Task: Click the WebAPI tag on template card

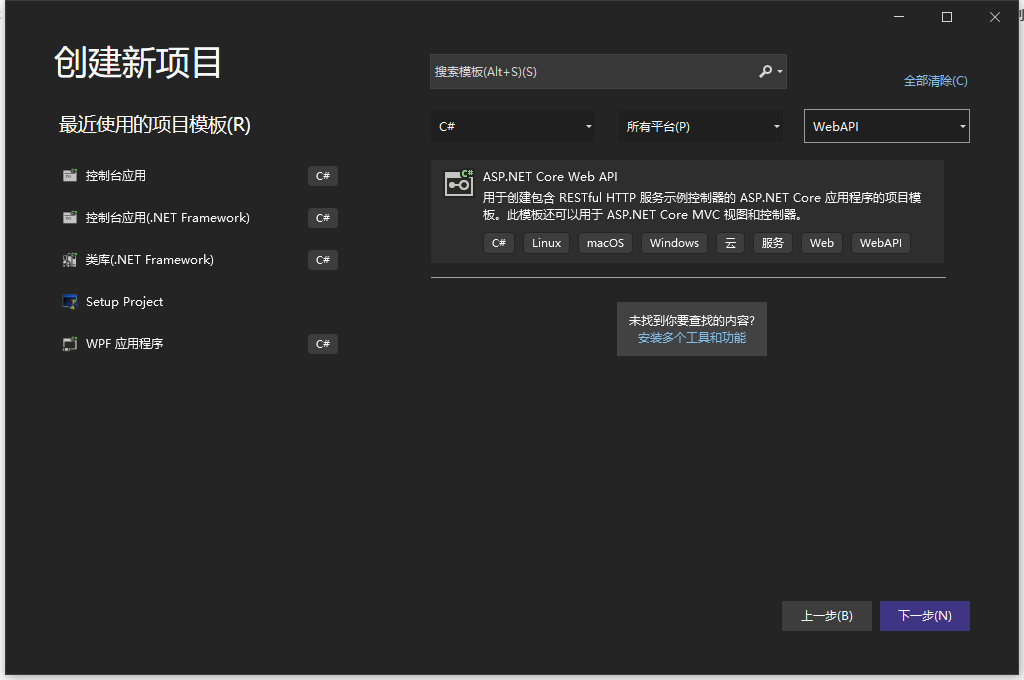Action: (880, 243)
